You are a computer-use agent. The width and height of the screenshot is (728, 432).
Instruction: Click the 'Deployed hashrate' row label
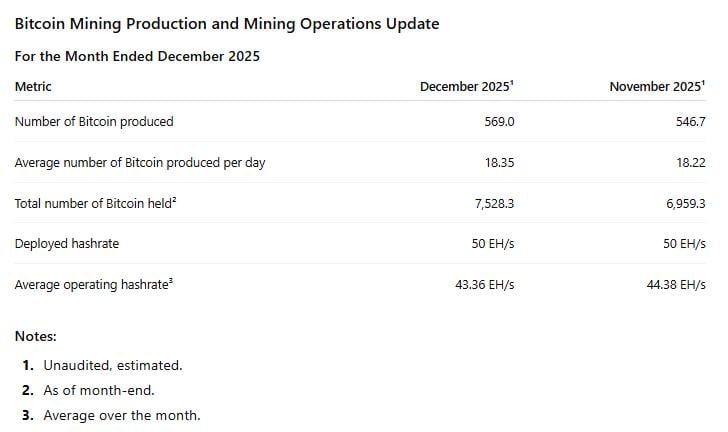[67, 244]
